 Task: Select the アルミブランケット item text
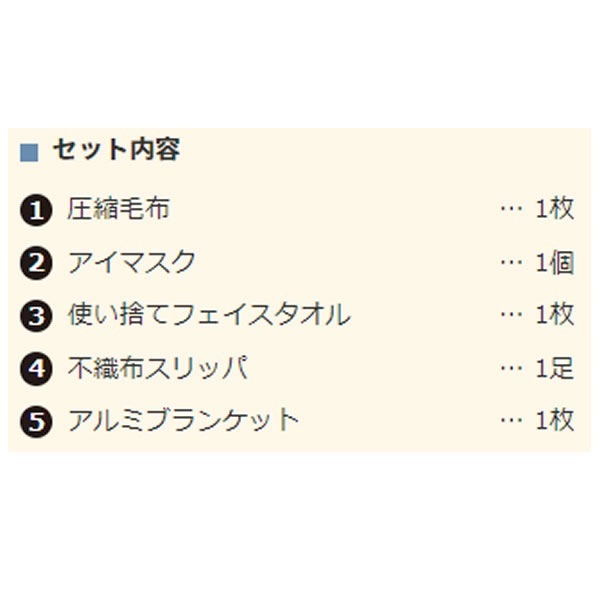pyautogui.click(x=183, y=420)
